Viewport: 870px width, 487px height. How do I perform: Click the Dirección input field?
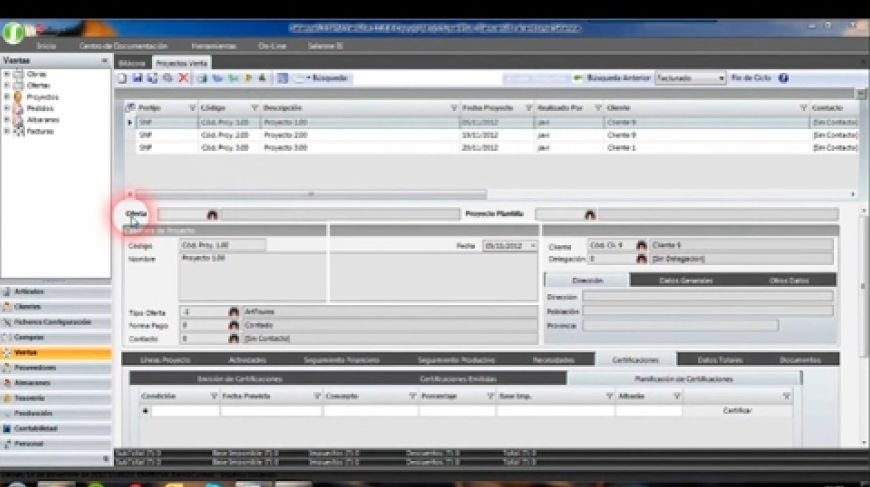point(707,297)
